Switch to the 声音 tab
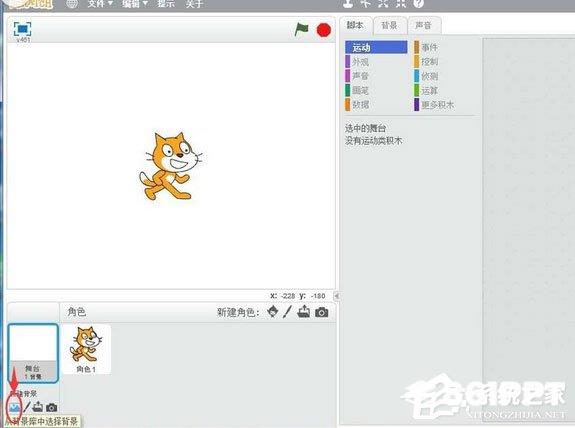Image resolution: width=575 pixels, height=428 pixels. [424, 26]
